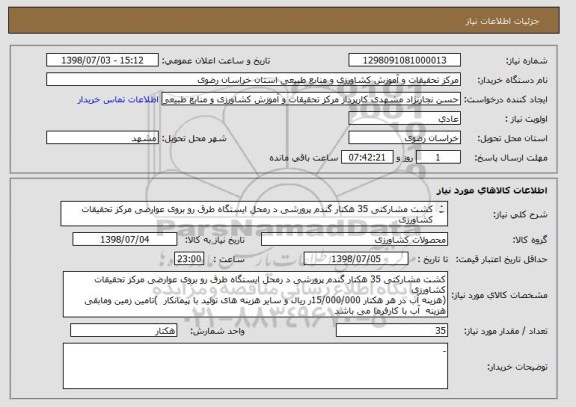Click the ساعت field showing 23:00
Screen dimensions: 576x407
point(189,259)
